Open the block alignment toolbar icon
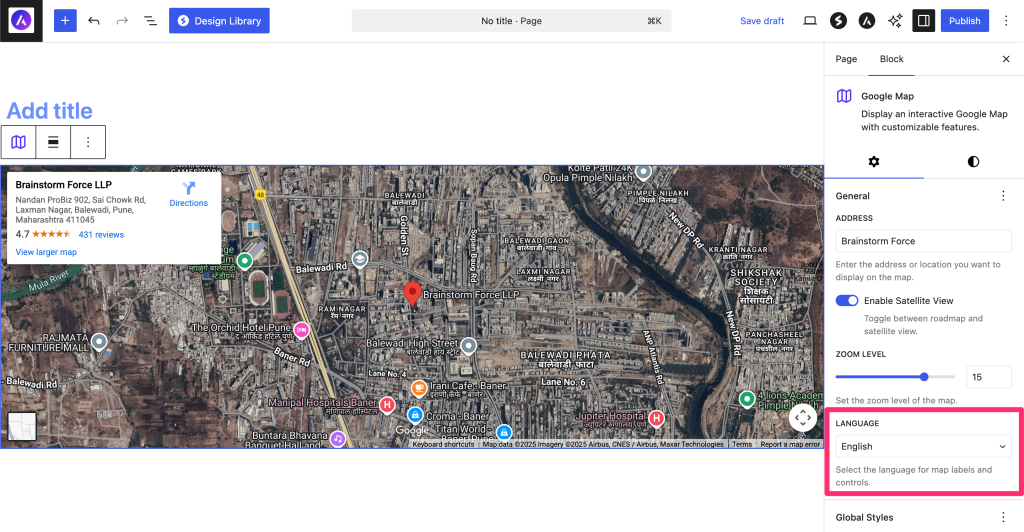 pyautogui.click(x=53, y=142)
